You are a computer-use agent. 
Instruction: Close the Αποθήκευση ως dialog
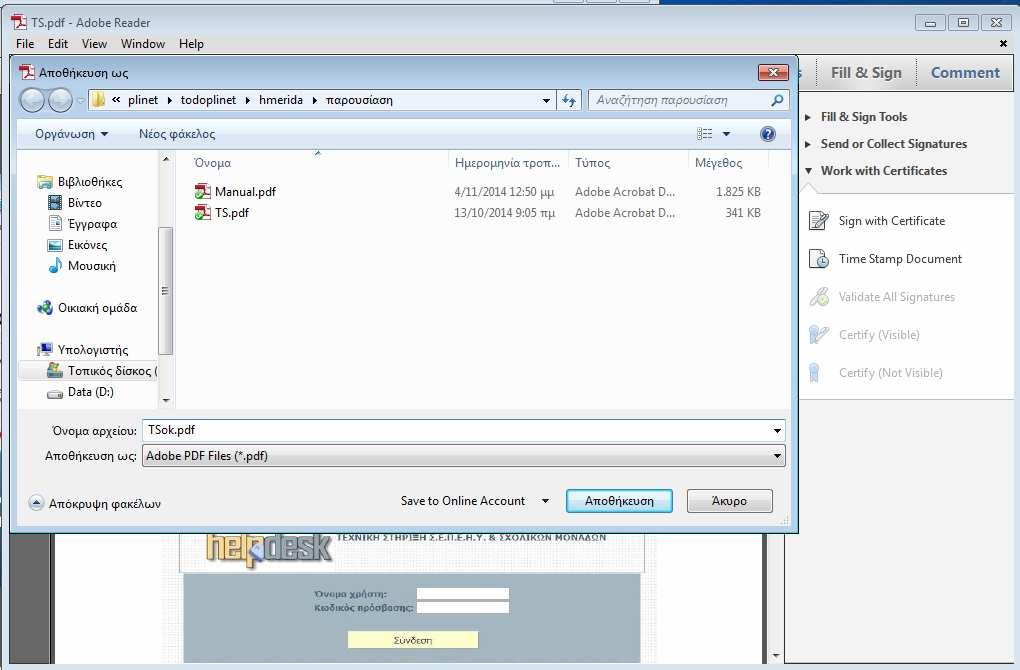(x=773, y=72)
